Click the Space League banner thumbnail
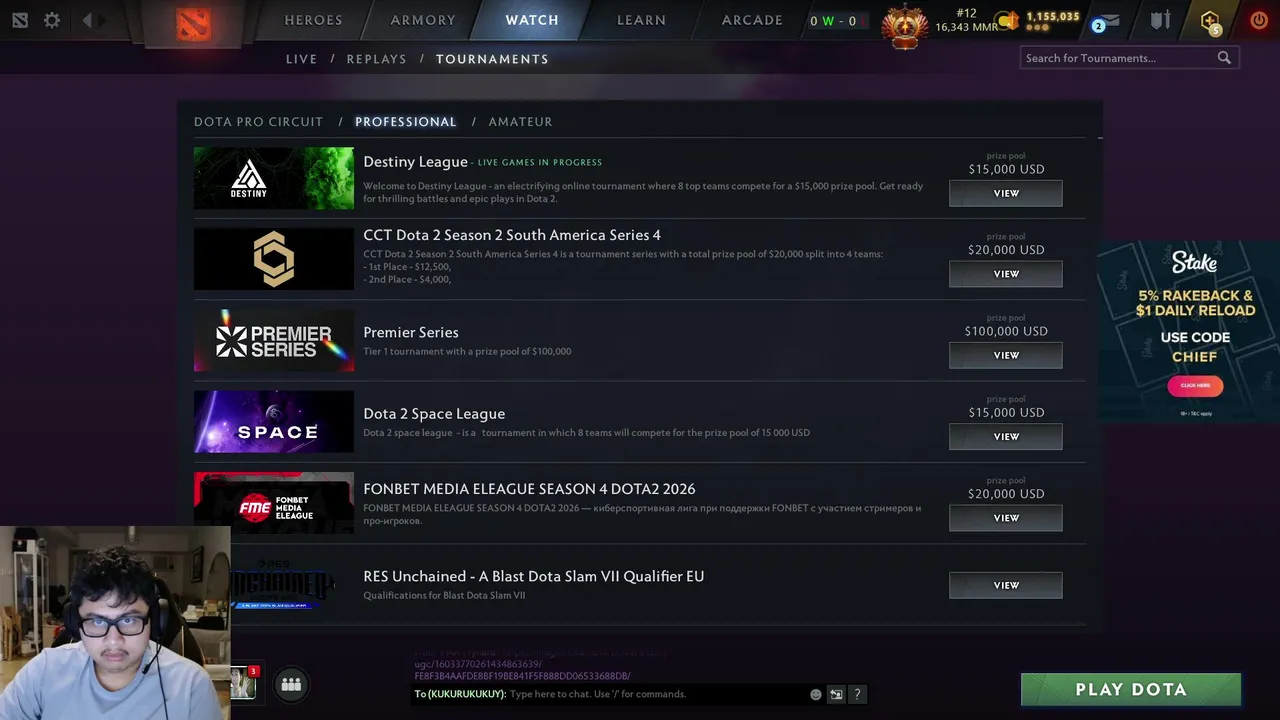 point(274,421)
